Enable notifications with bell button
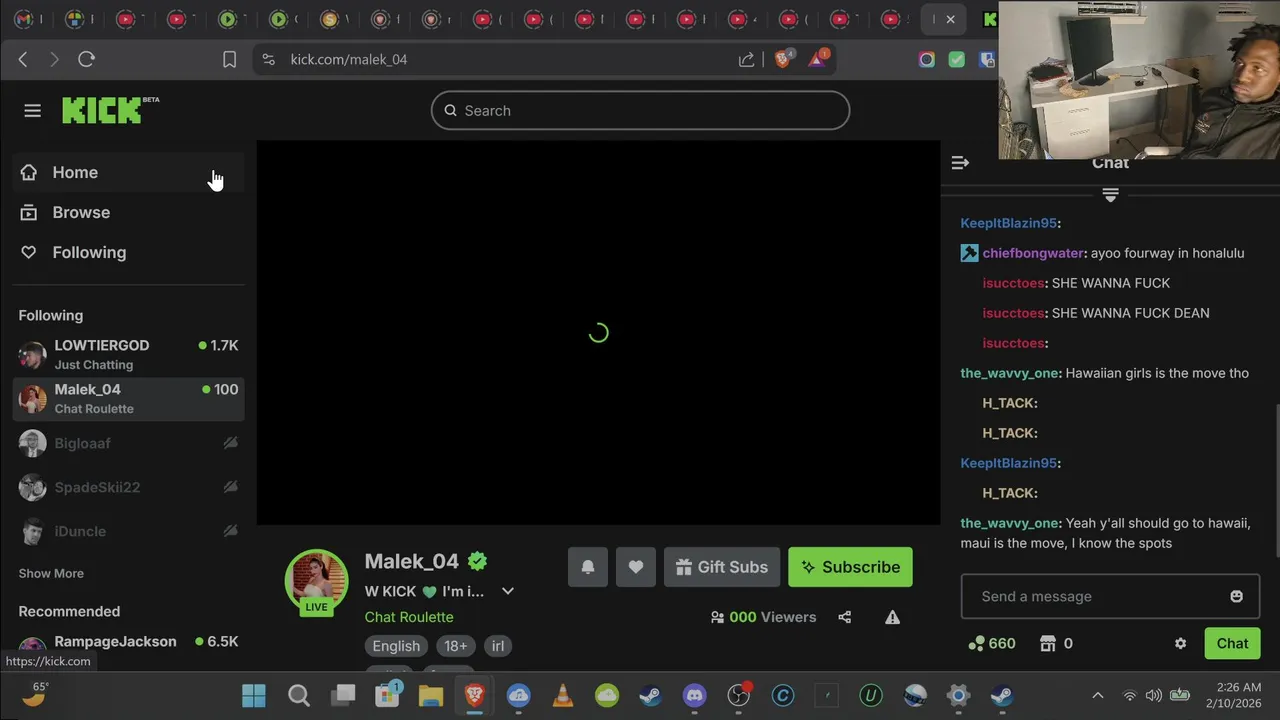 coord(588,567)
